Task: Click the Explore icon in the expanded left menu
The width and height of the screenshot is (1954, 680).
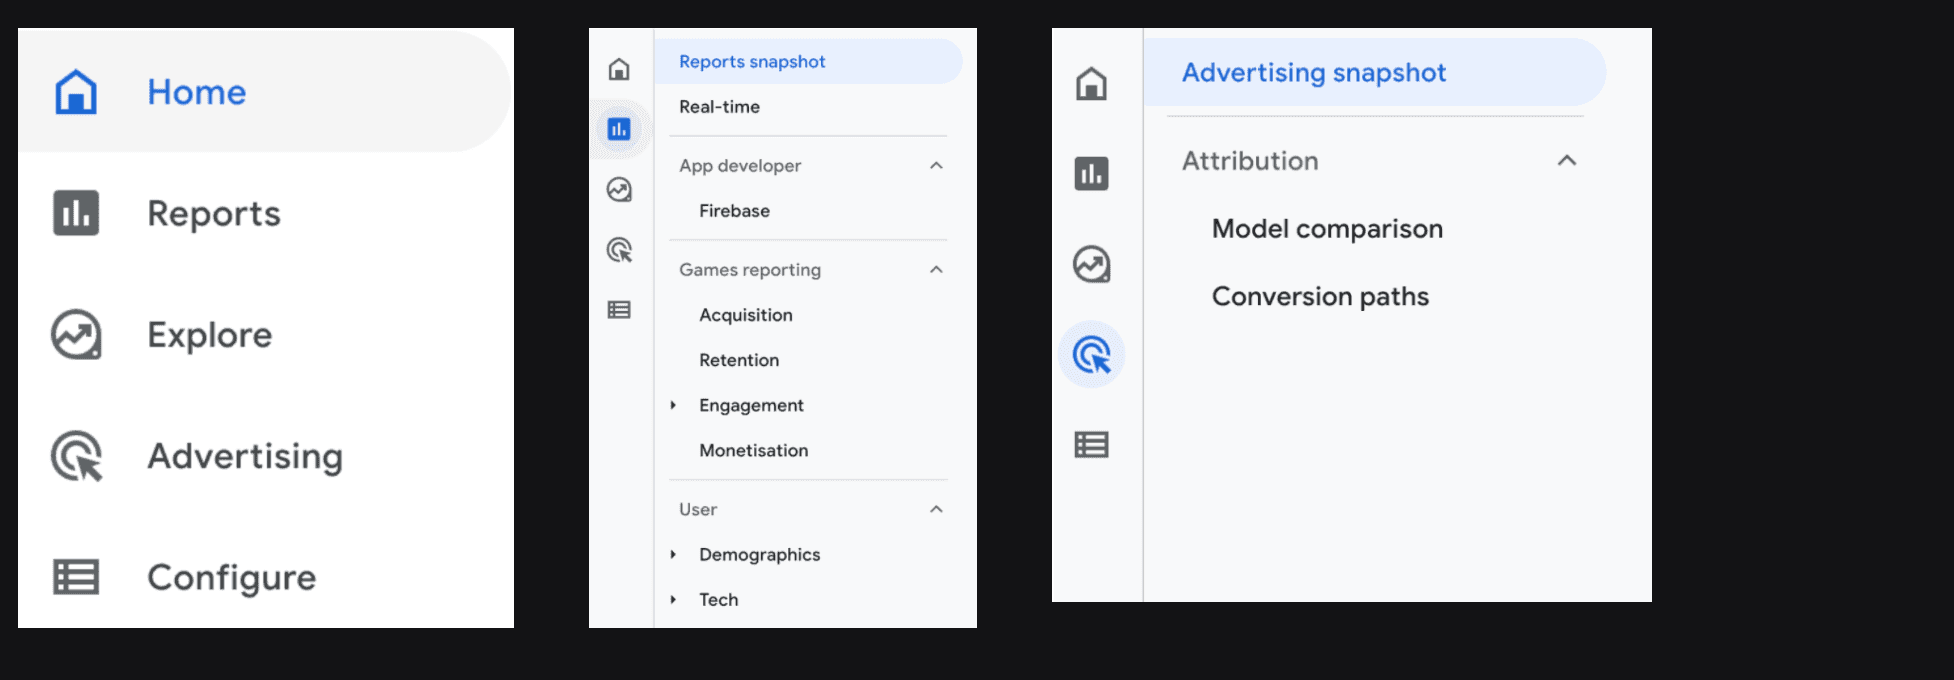Action: point(76,334)
